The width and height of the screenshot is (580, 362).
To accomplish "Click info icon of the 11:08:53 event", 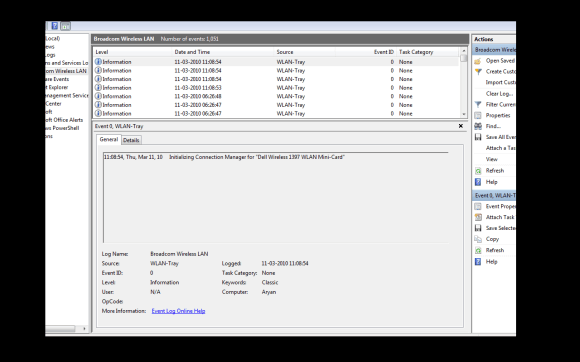I will 98,88.
